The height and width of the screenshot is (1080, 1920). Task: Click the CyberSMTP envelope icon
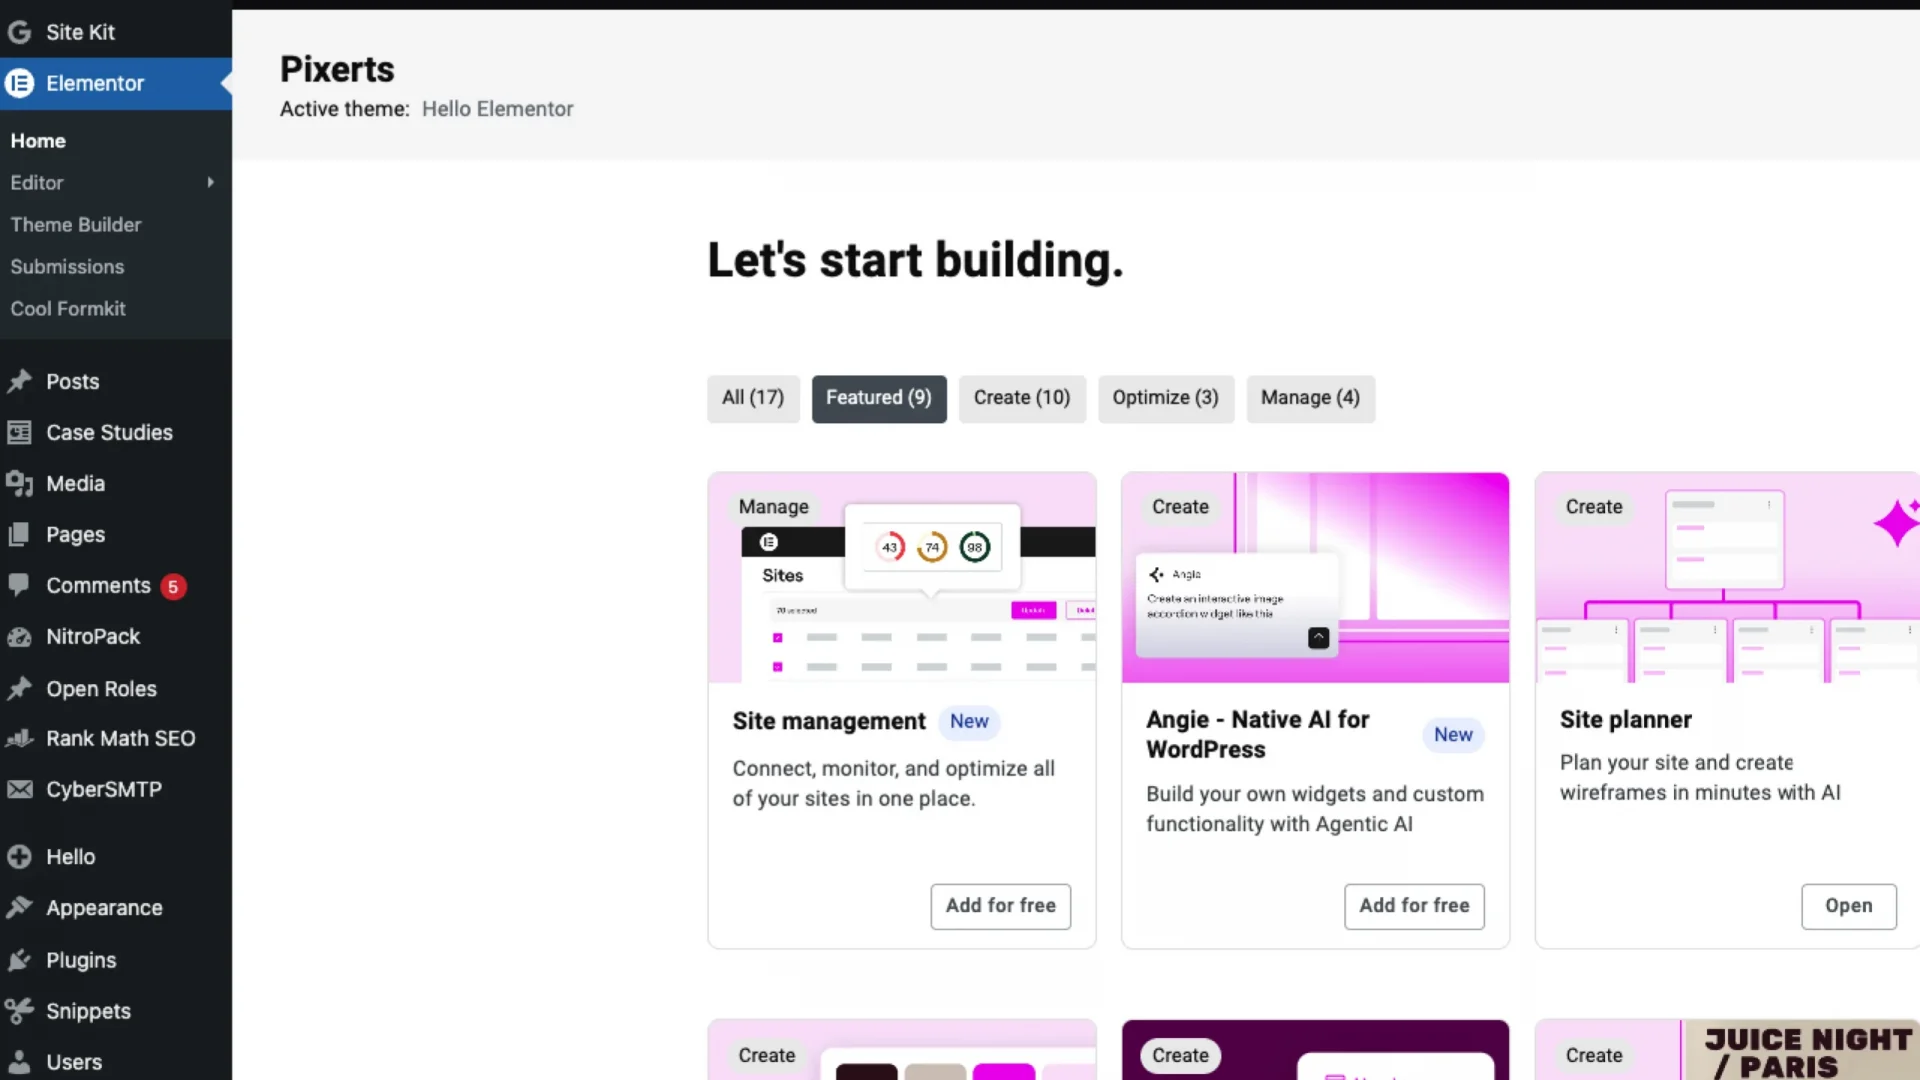pyautogui.click(x=19, y=789)
